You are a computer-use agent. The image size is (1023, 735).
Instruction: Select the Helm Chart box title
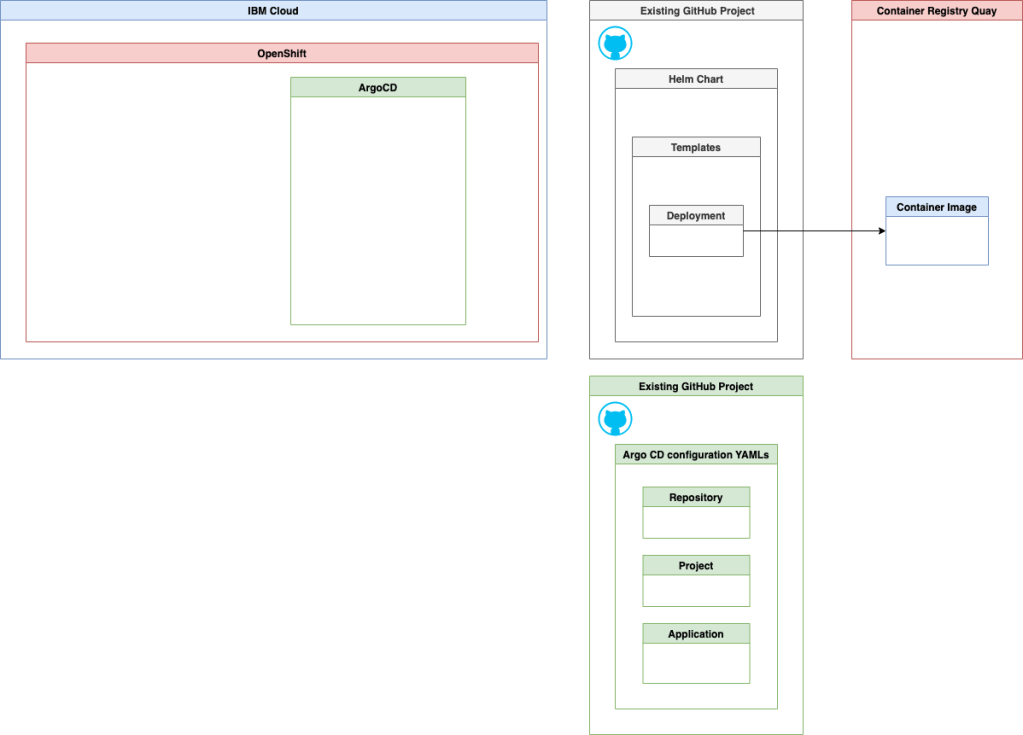696,79
